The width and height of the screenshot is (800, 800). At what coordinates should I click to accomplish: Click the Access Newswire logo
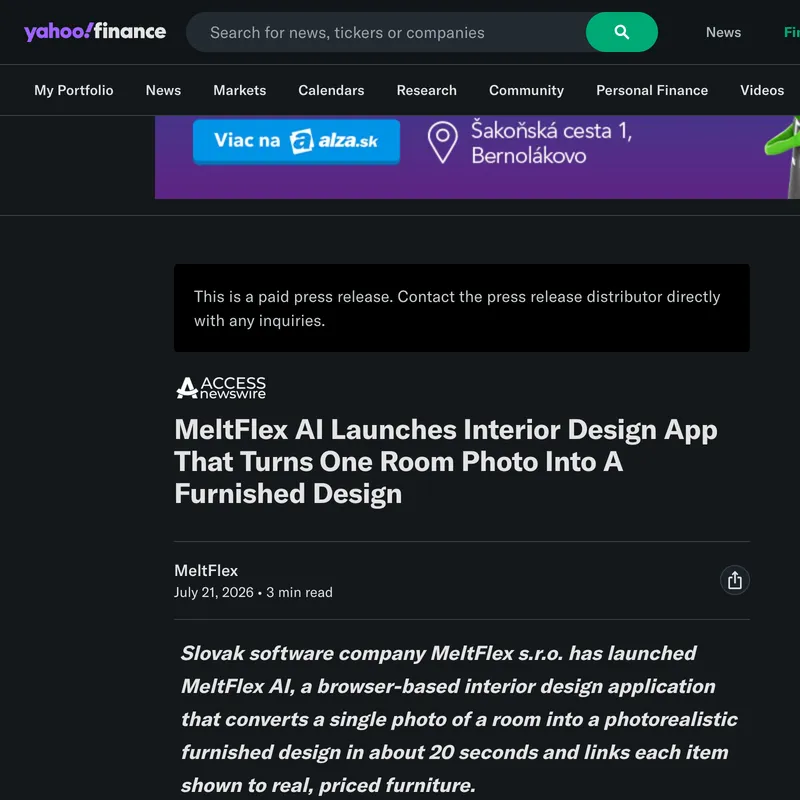tap(221, 388)
